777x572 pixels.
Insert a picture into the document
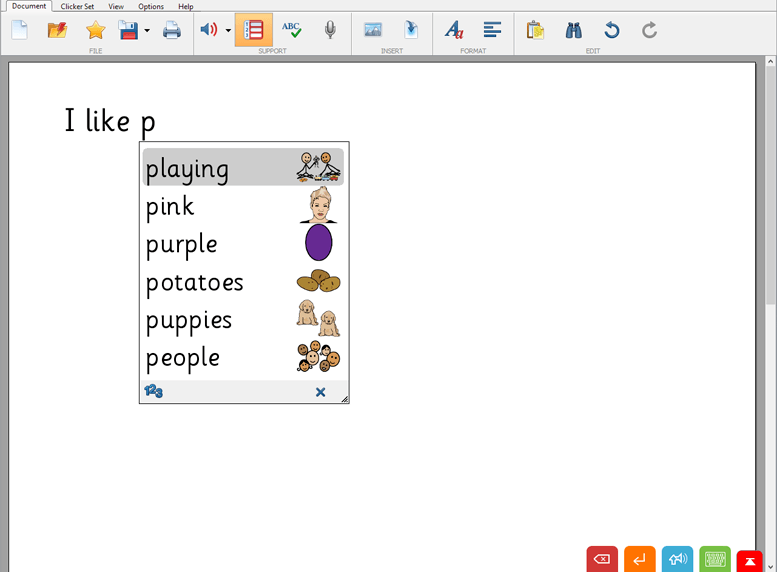pyautogui.click(x=373, y=30)
